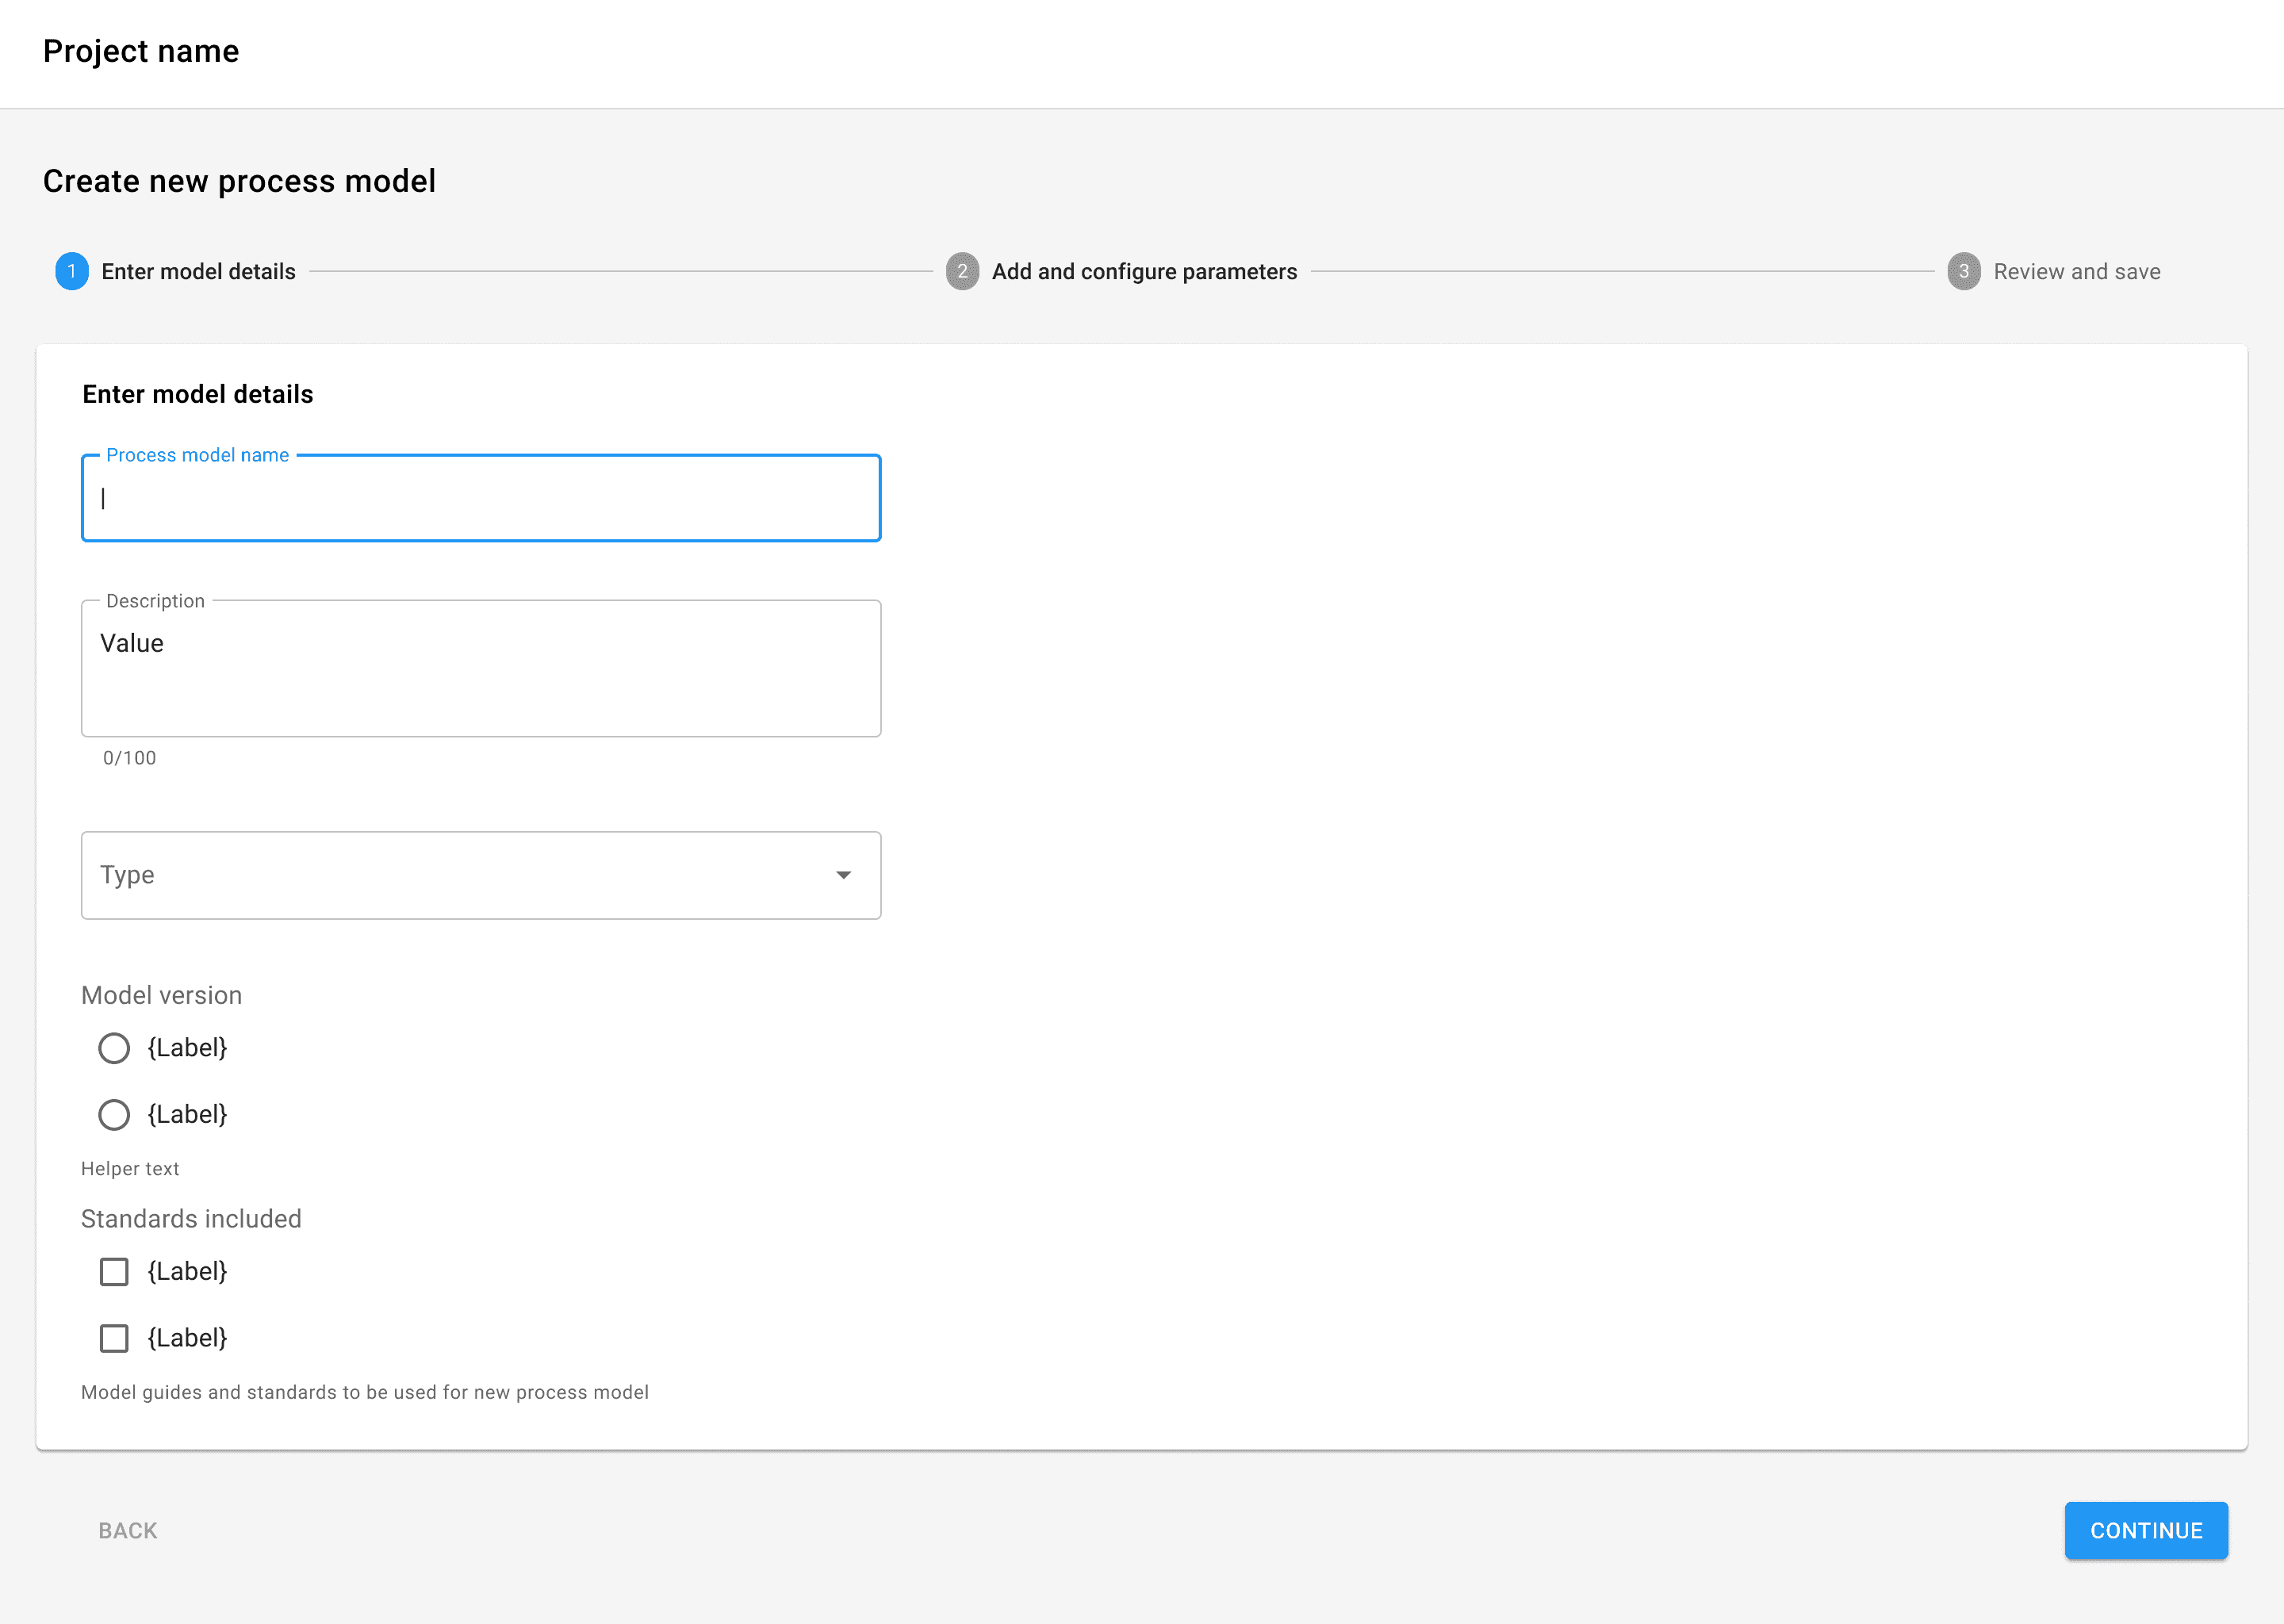Click the Project name header title
The image size is (2284, 1624).
[141, 51]
